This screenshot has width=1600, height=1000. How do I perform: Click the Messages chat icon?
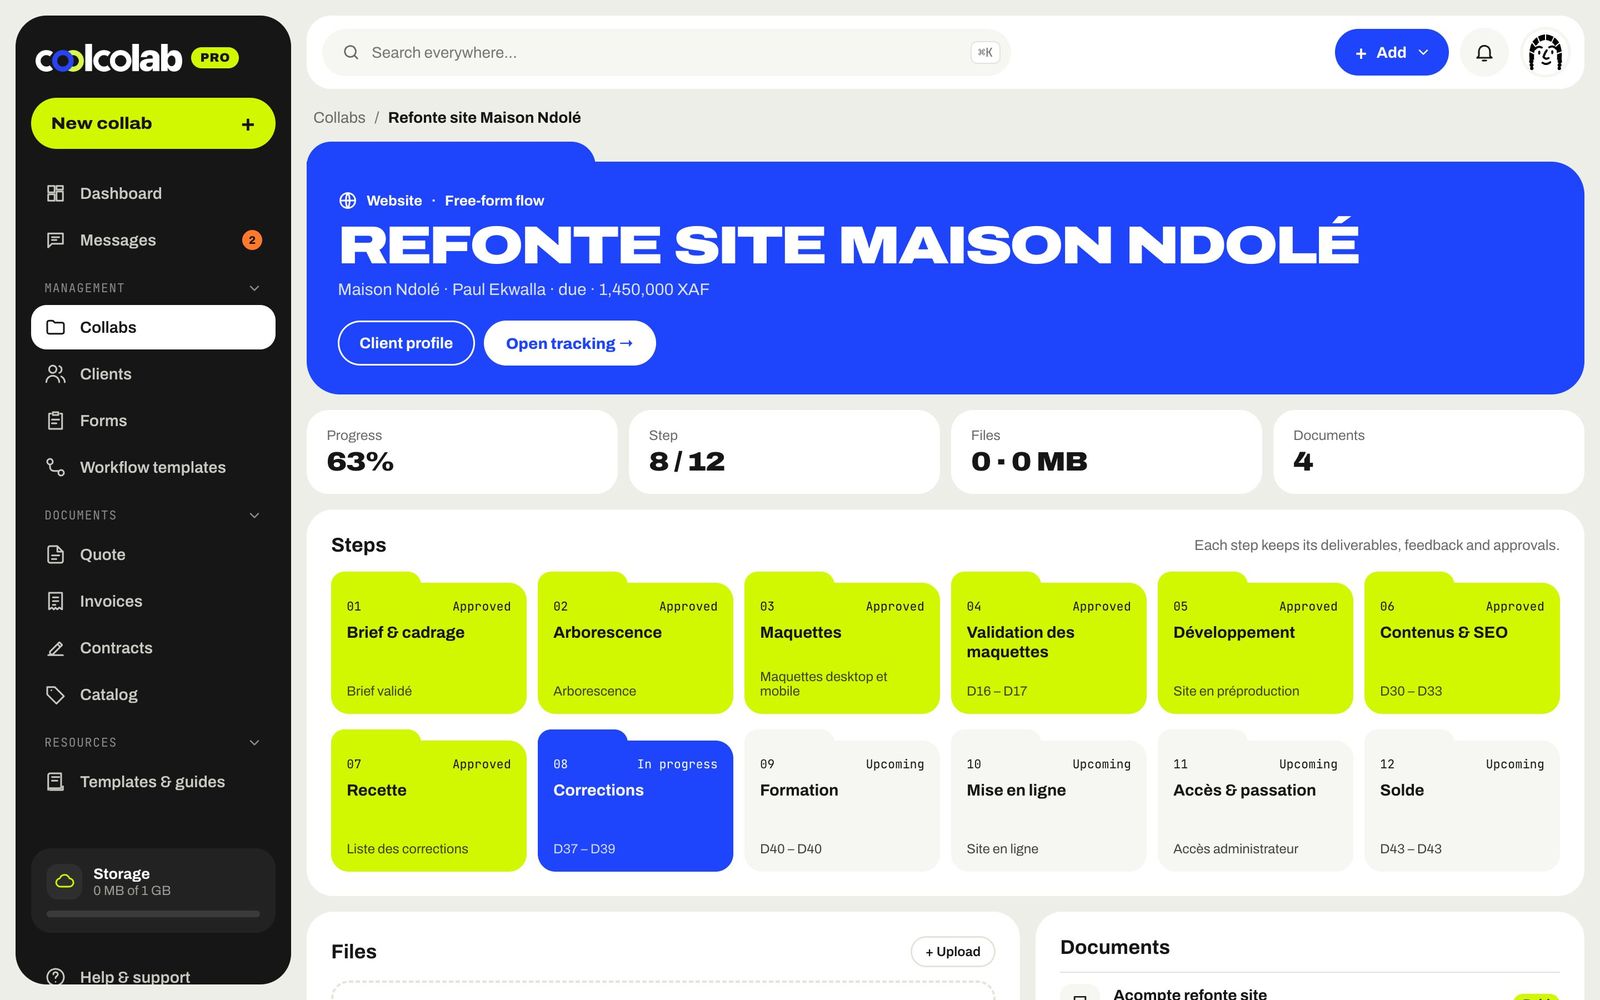coord(56,240)
